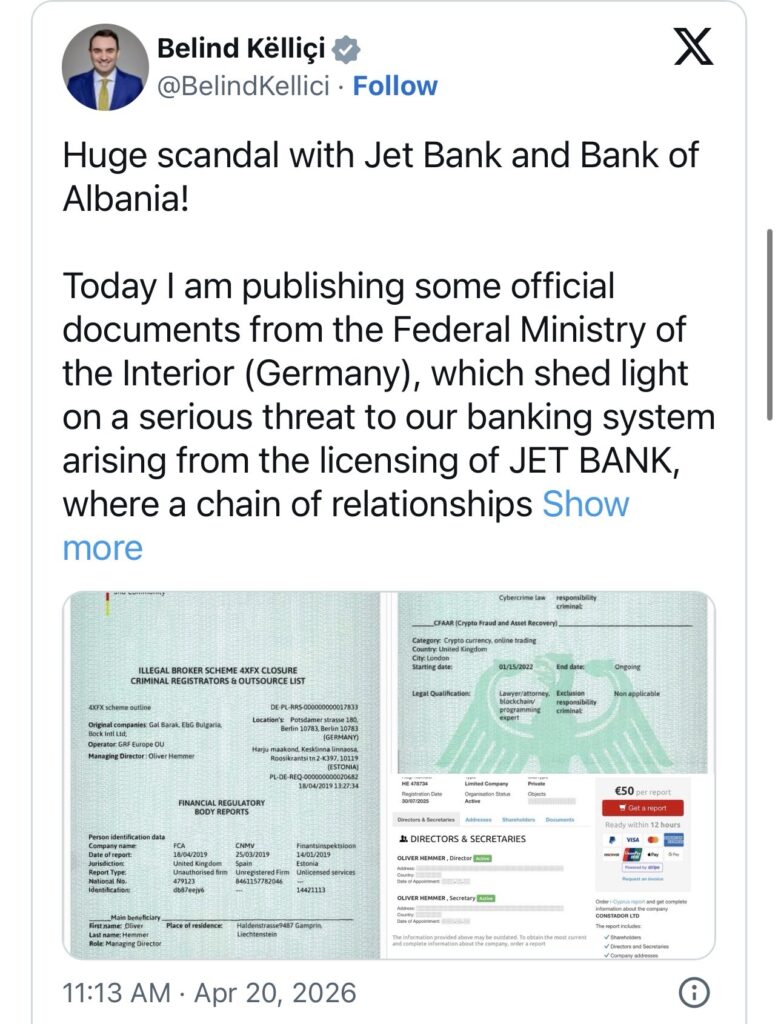Image resolution: width=778 pixels, height=1024 pixels.
Task: Click the PayPal payment icon
Action: pyautogui.click(x=610, y=840)
